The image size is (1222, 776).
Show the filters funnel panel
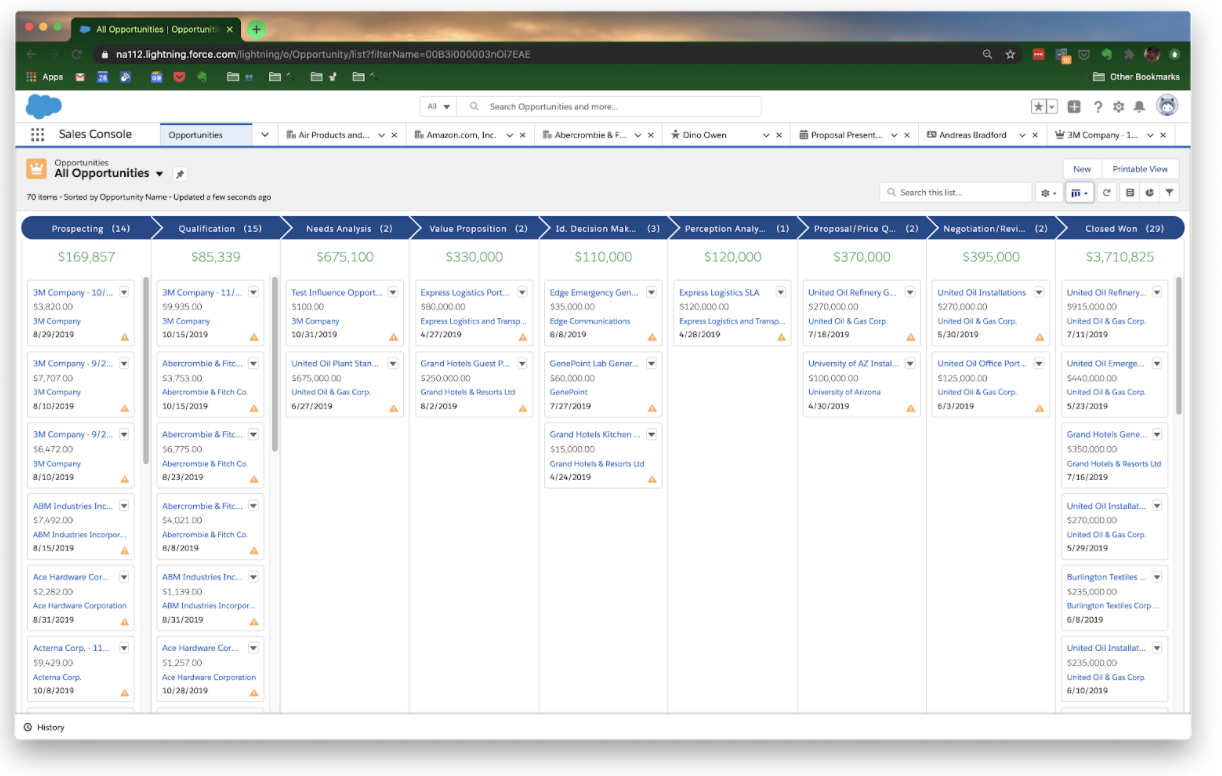[x=1169, y=193]
